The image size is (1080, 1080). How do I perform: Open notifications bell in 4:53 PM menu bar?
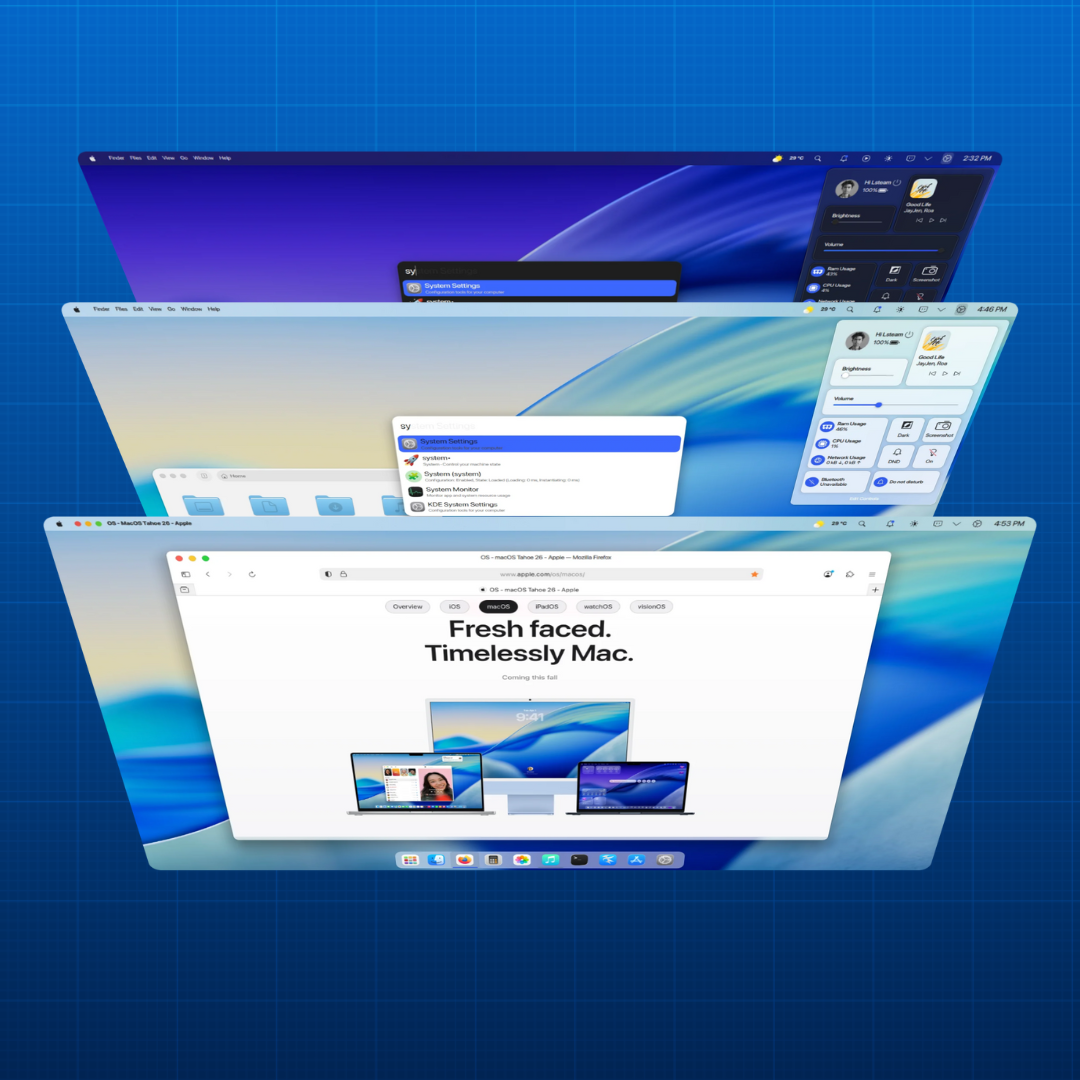click(890, 524)
